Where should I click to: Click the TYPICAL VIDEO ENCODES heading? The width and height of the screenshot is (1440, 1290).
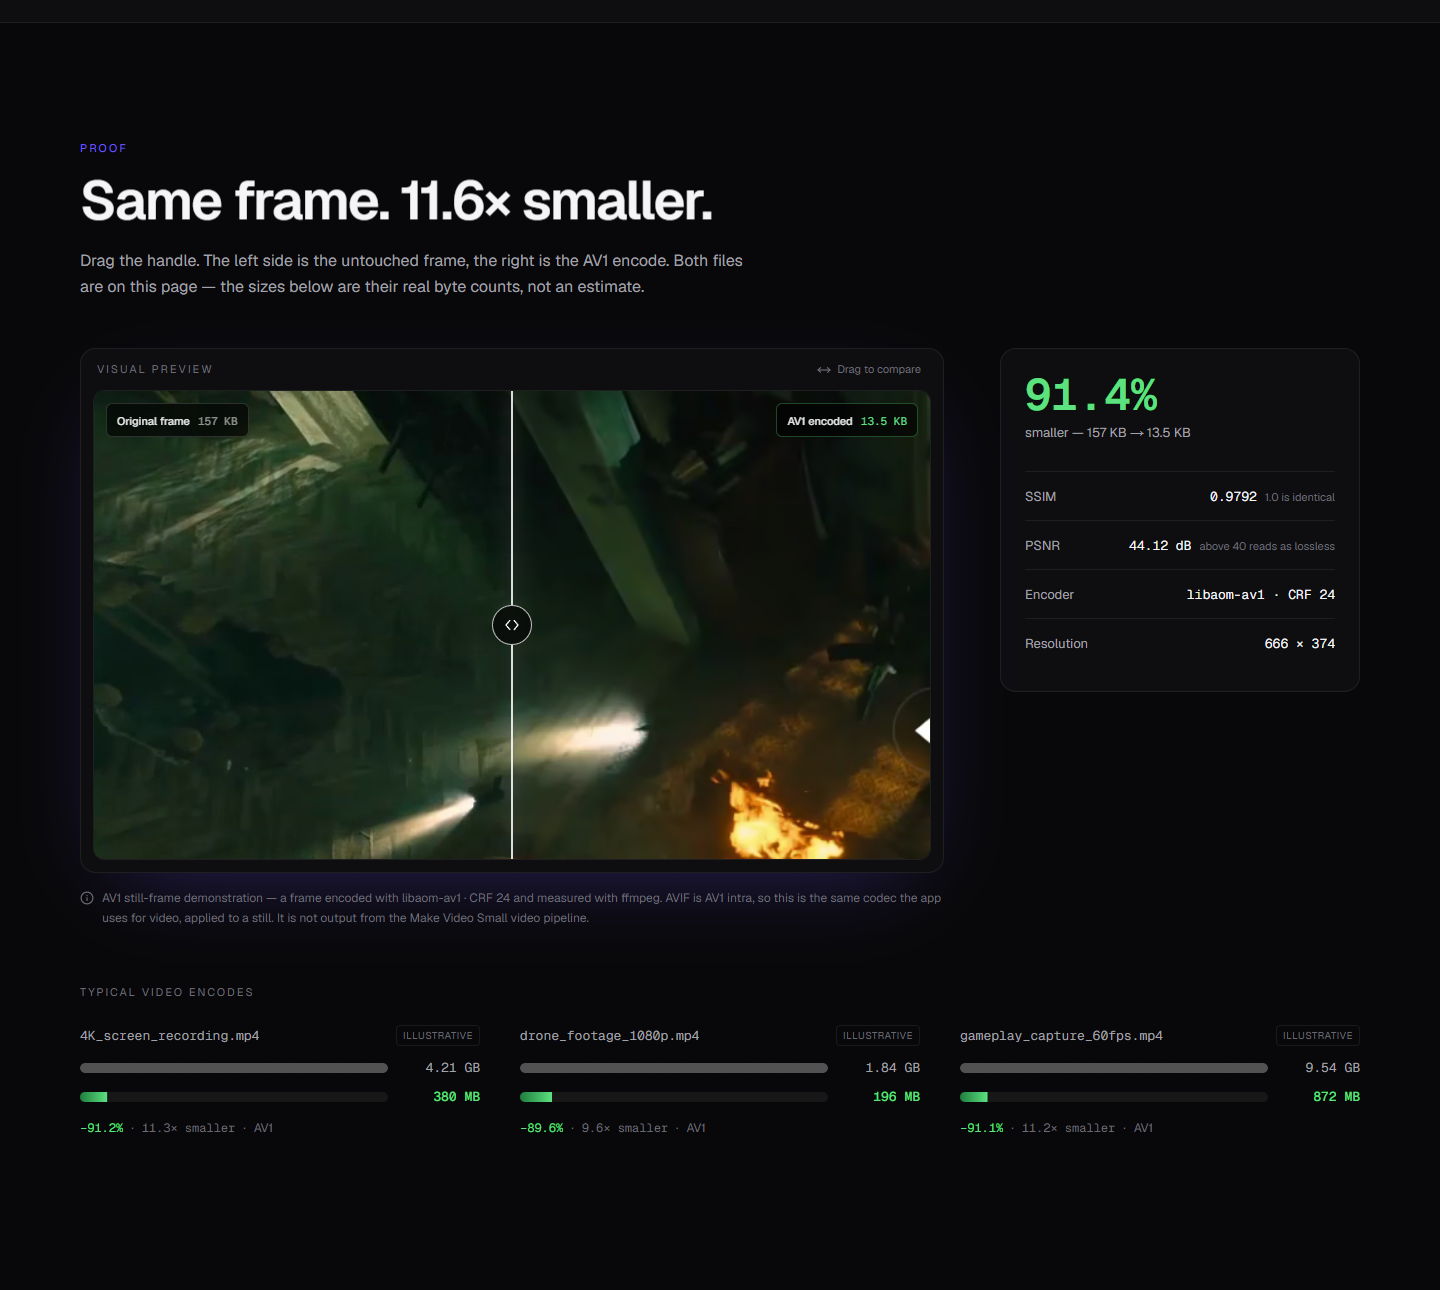click(167, 992)
